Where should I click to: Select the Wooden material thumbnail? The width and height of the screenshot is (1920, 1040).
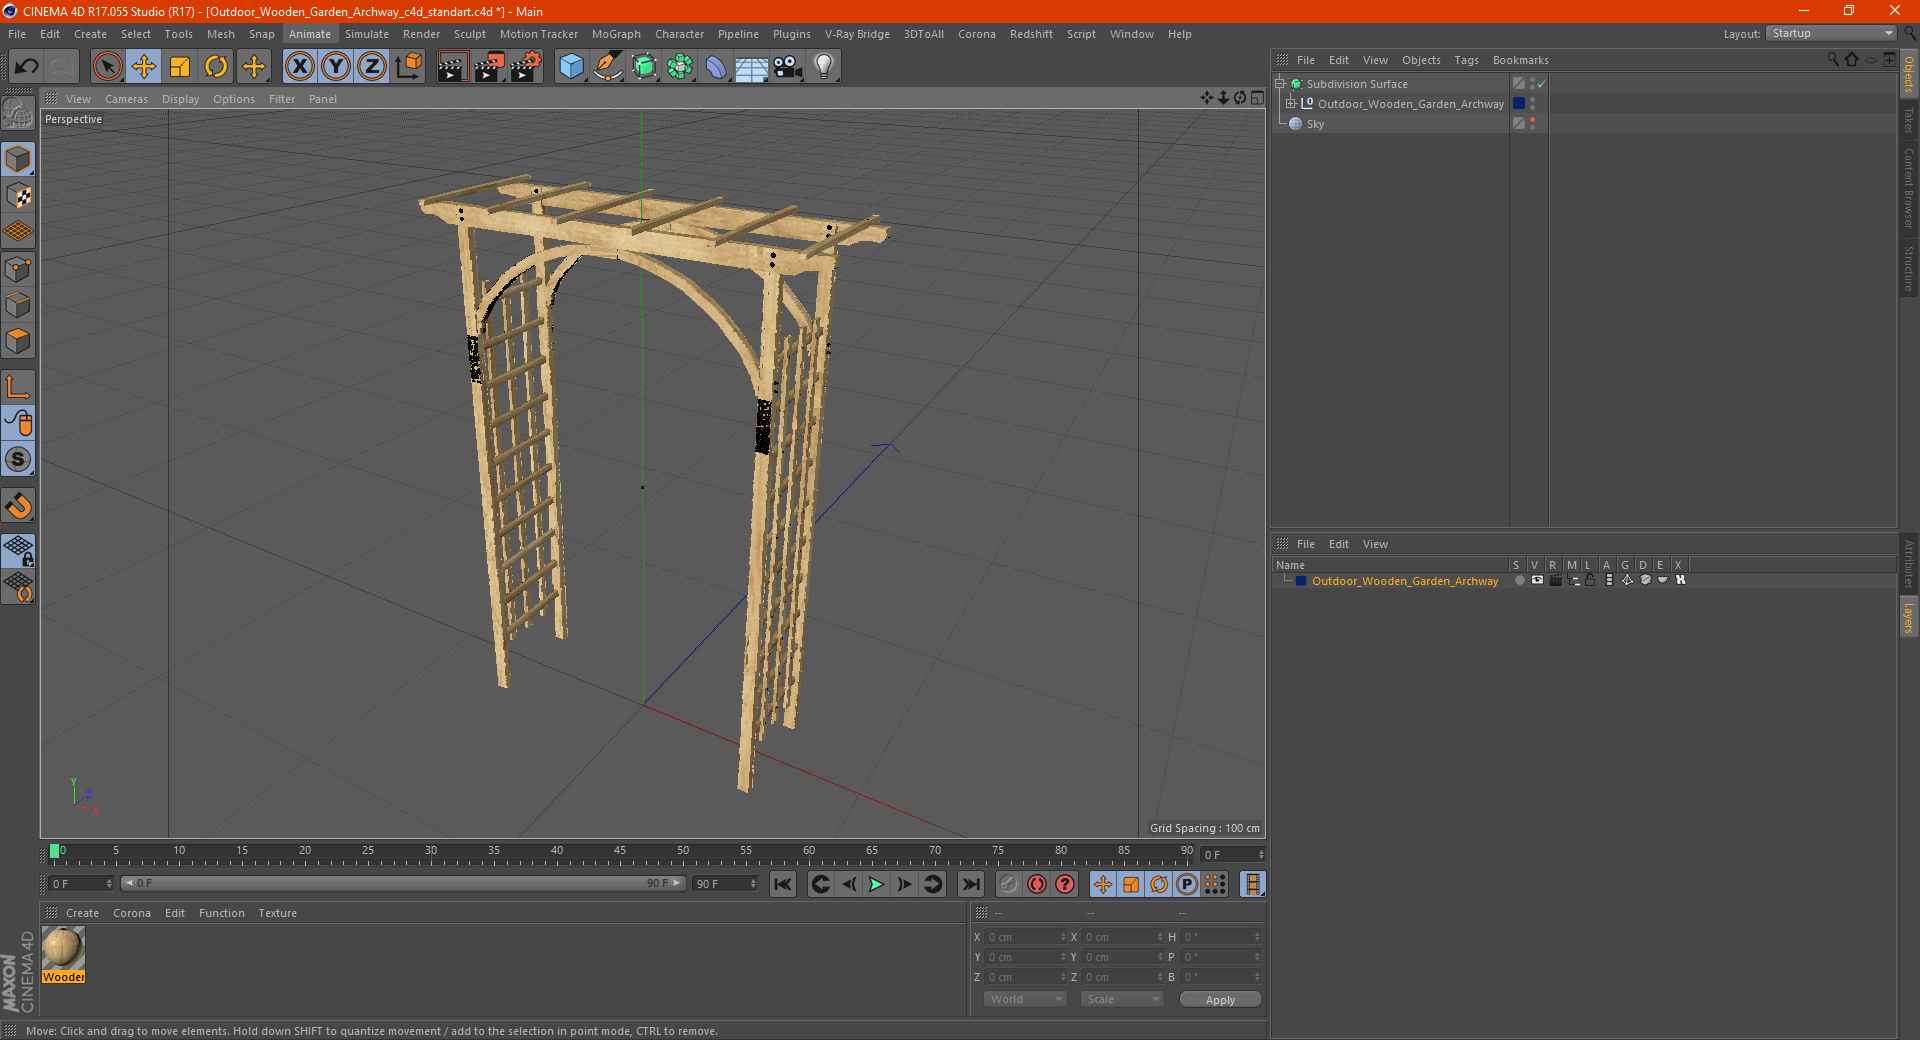click(x=63, y=948)
